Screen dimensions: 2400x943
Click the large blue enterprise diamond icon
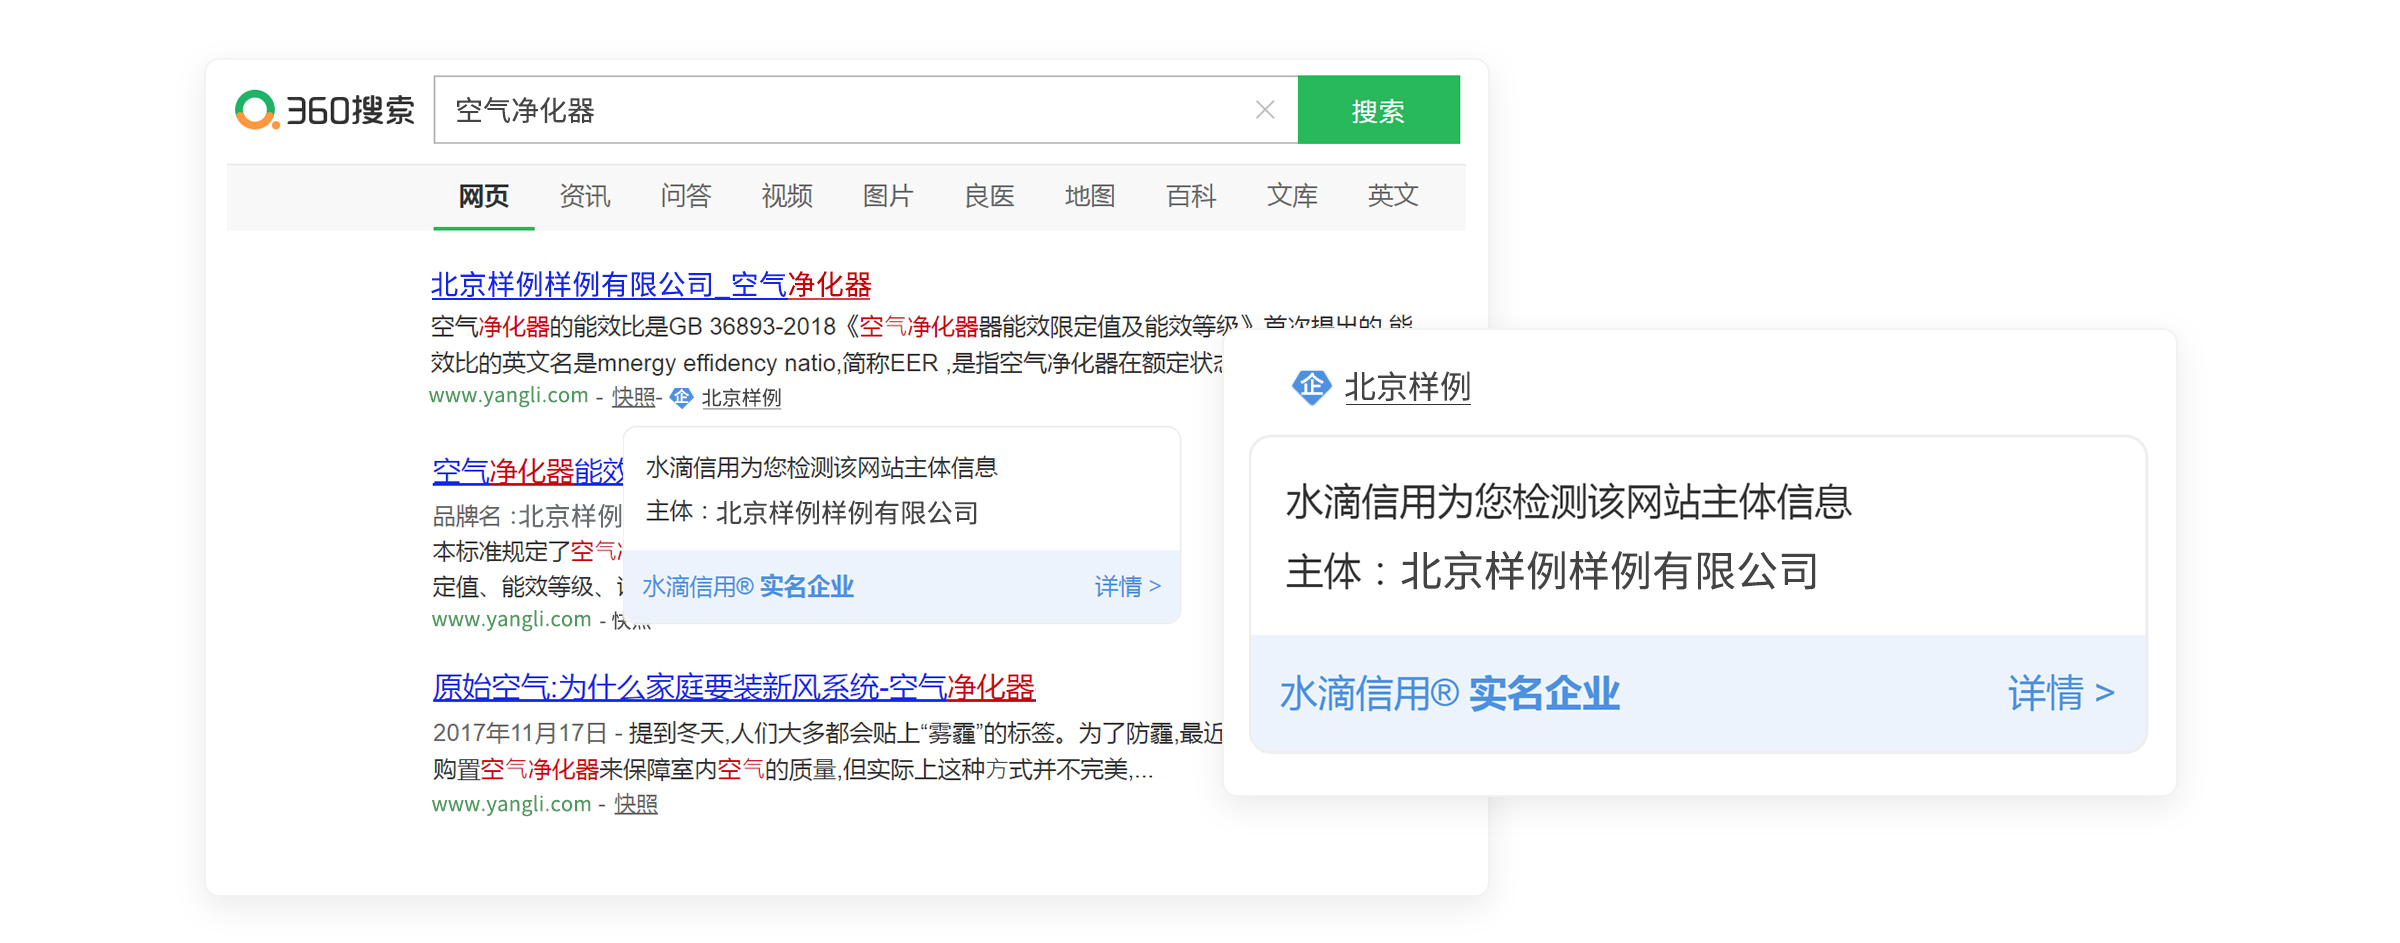[x=1310, y=386]
